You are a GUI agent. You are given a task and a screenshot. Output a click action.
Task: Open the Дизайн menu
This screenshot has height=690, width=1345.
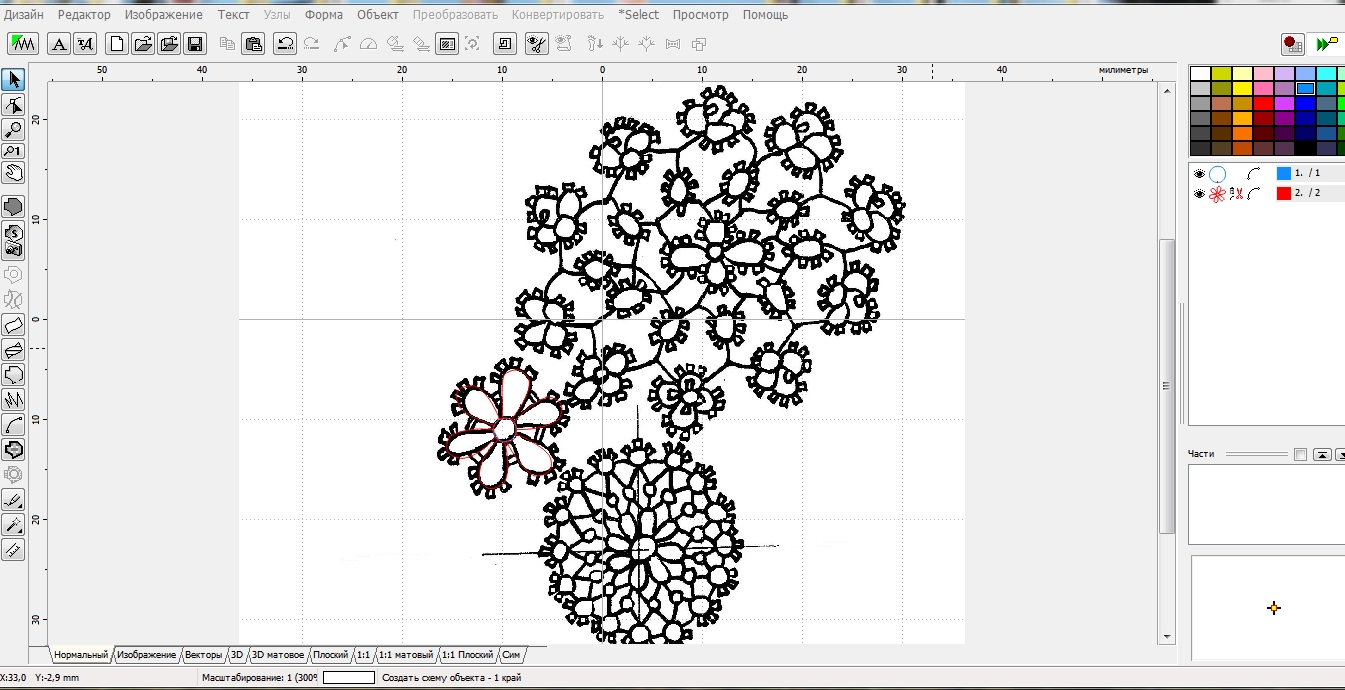click(x=24, y=15)
